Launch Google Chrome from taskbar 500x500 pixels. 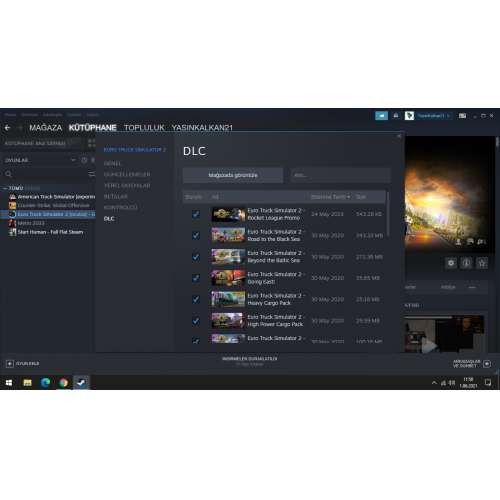[x=63, y=383]
